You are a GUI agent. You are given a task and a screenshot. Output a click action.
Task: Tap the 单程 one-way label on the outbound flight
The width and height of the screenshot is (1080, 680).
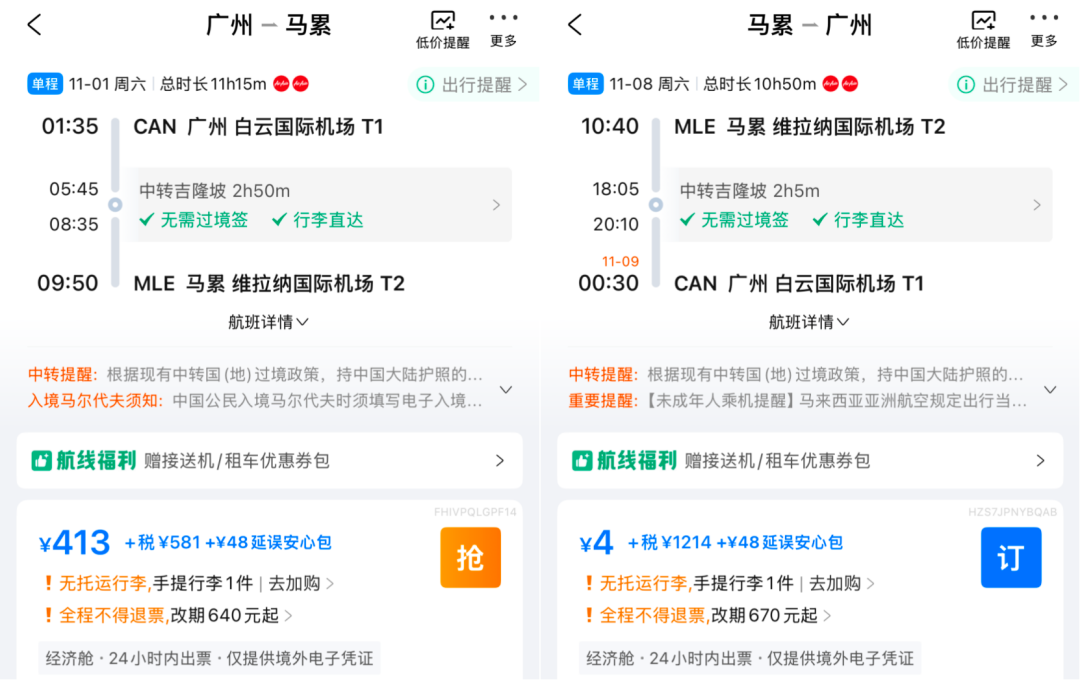[43, 84]
